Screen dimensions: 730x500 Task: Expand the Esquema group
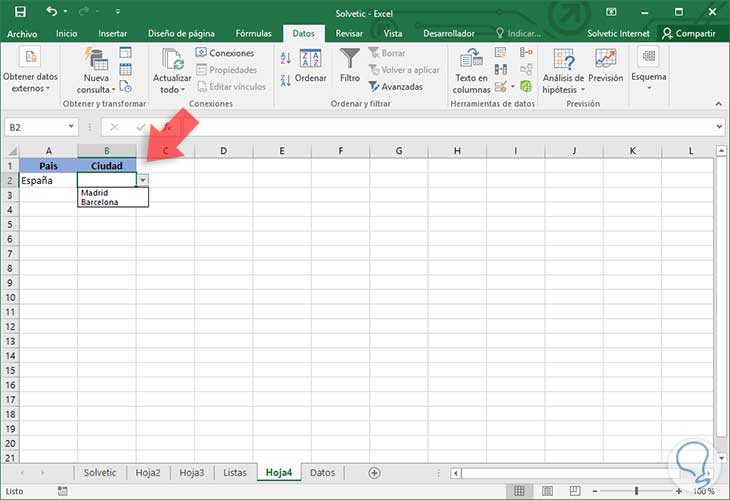[649, 69]
